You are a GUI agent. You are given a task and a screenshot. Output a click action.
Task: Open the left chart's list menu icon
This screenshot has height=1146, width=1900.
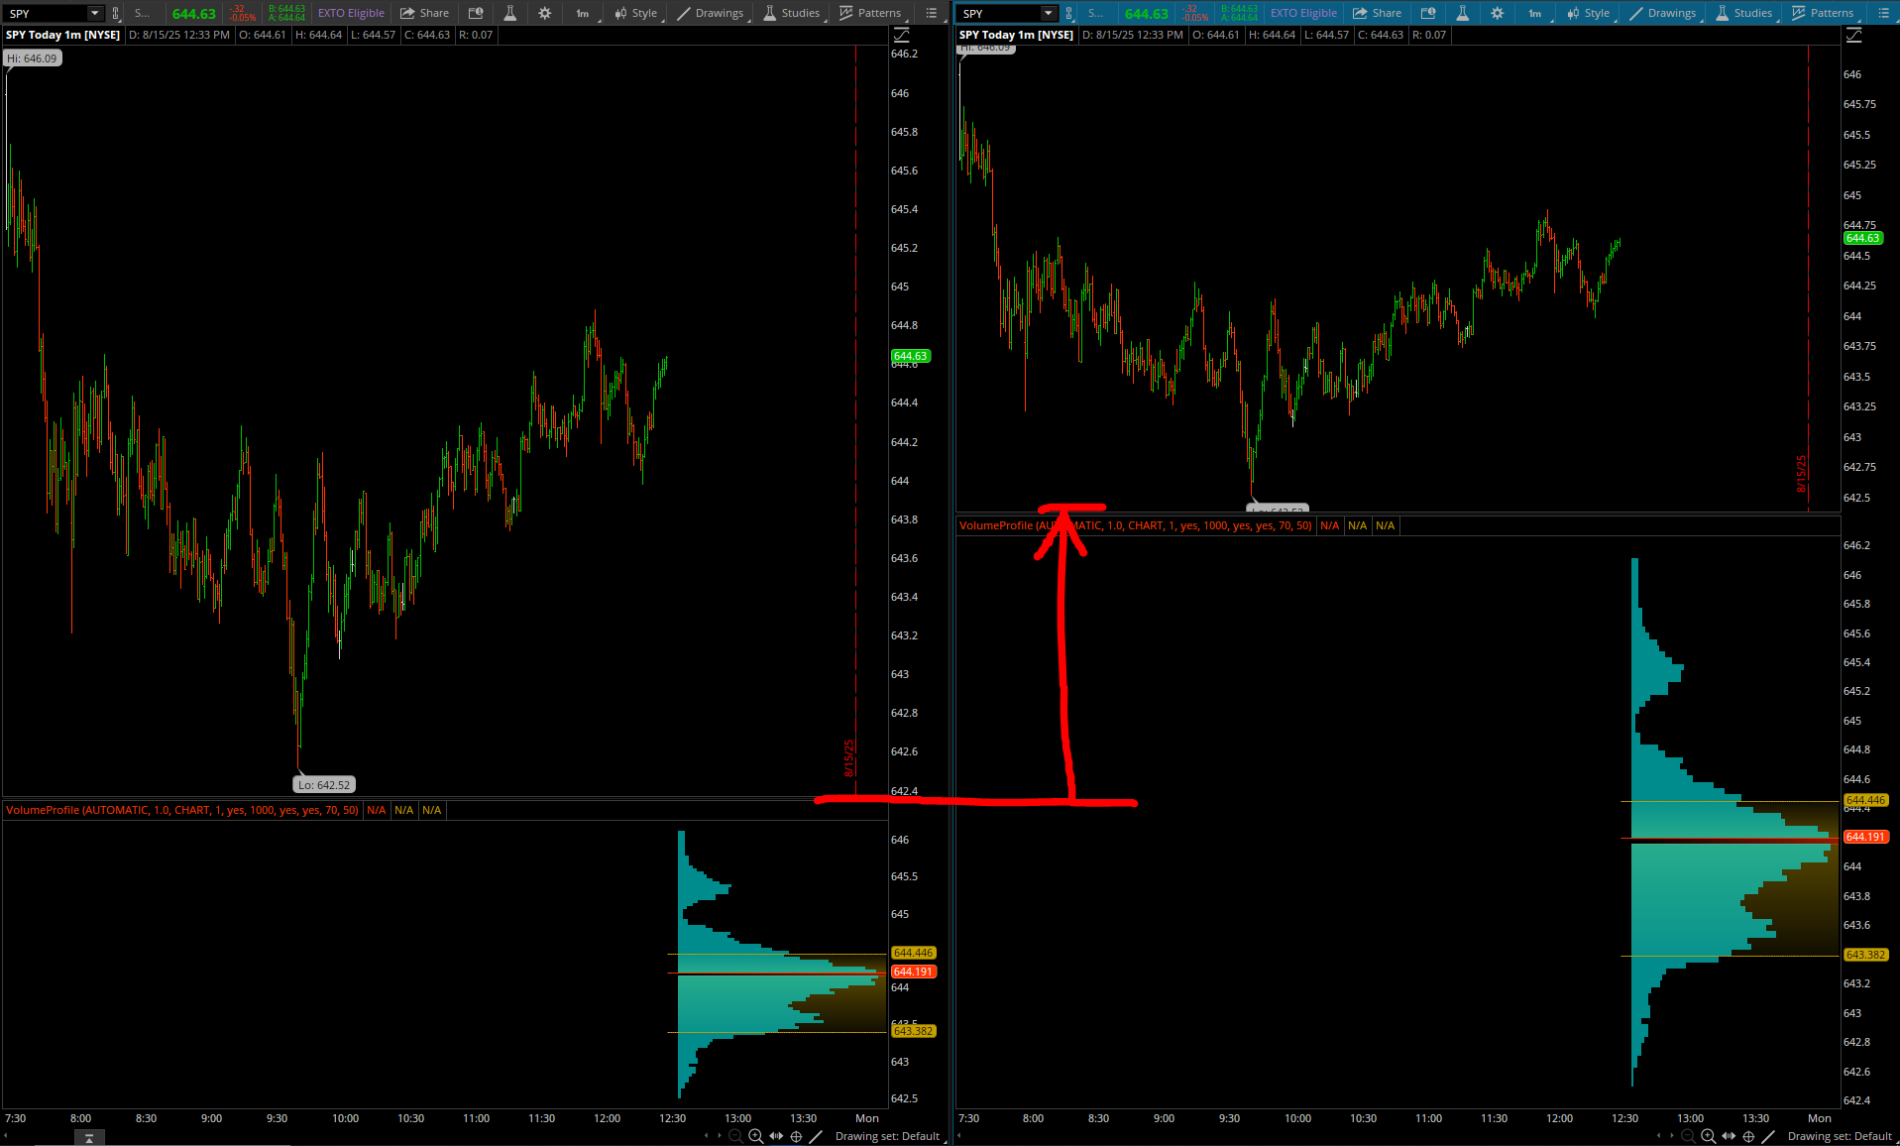[931, 13]
